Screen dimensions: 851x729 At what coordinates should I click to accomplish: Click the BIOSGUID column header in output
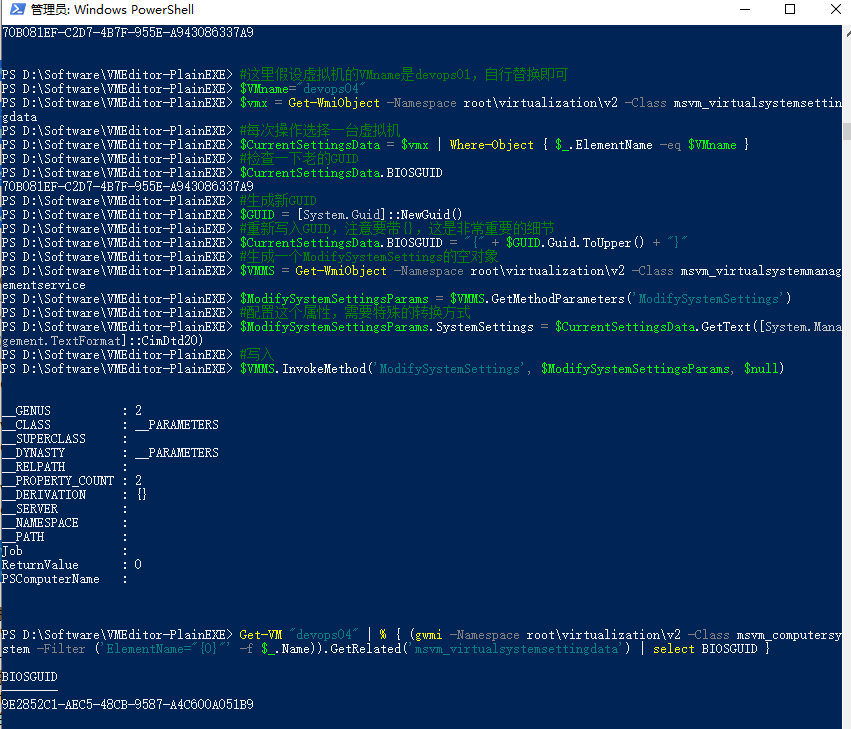[x=29, y=677]
